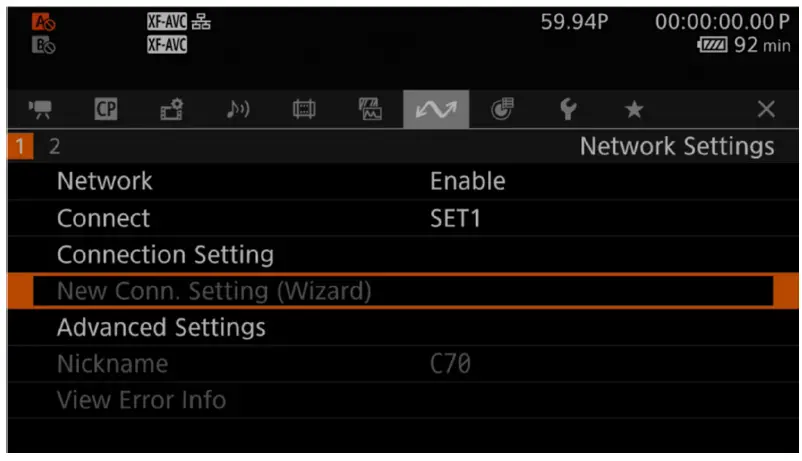The height and width of the screenshot is (461, 802).
Task: Open Advanced Settings submenu
Action: click(x=161, y=327)
